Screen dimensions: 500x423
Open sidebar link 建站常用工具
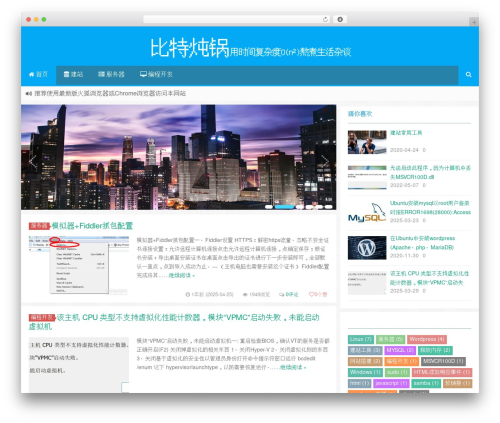(x=406, y=133)
